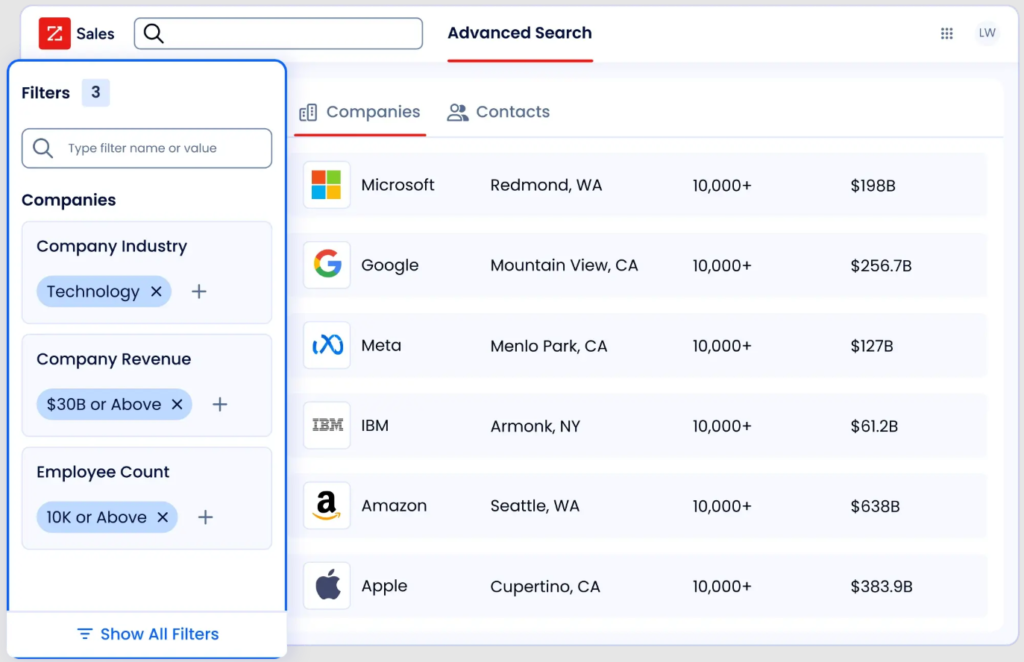Click the Cupertino, CA location
This screenshot has height=662, width=1024.
[x=545, y=586]
